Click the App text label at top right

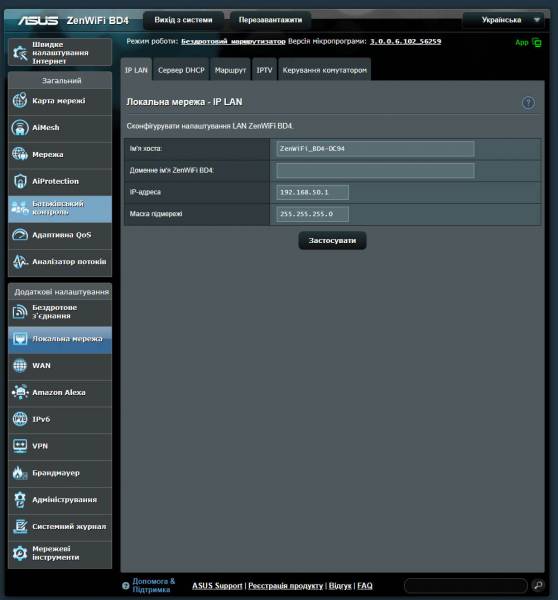(x=522, y=42)
